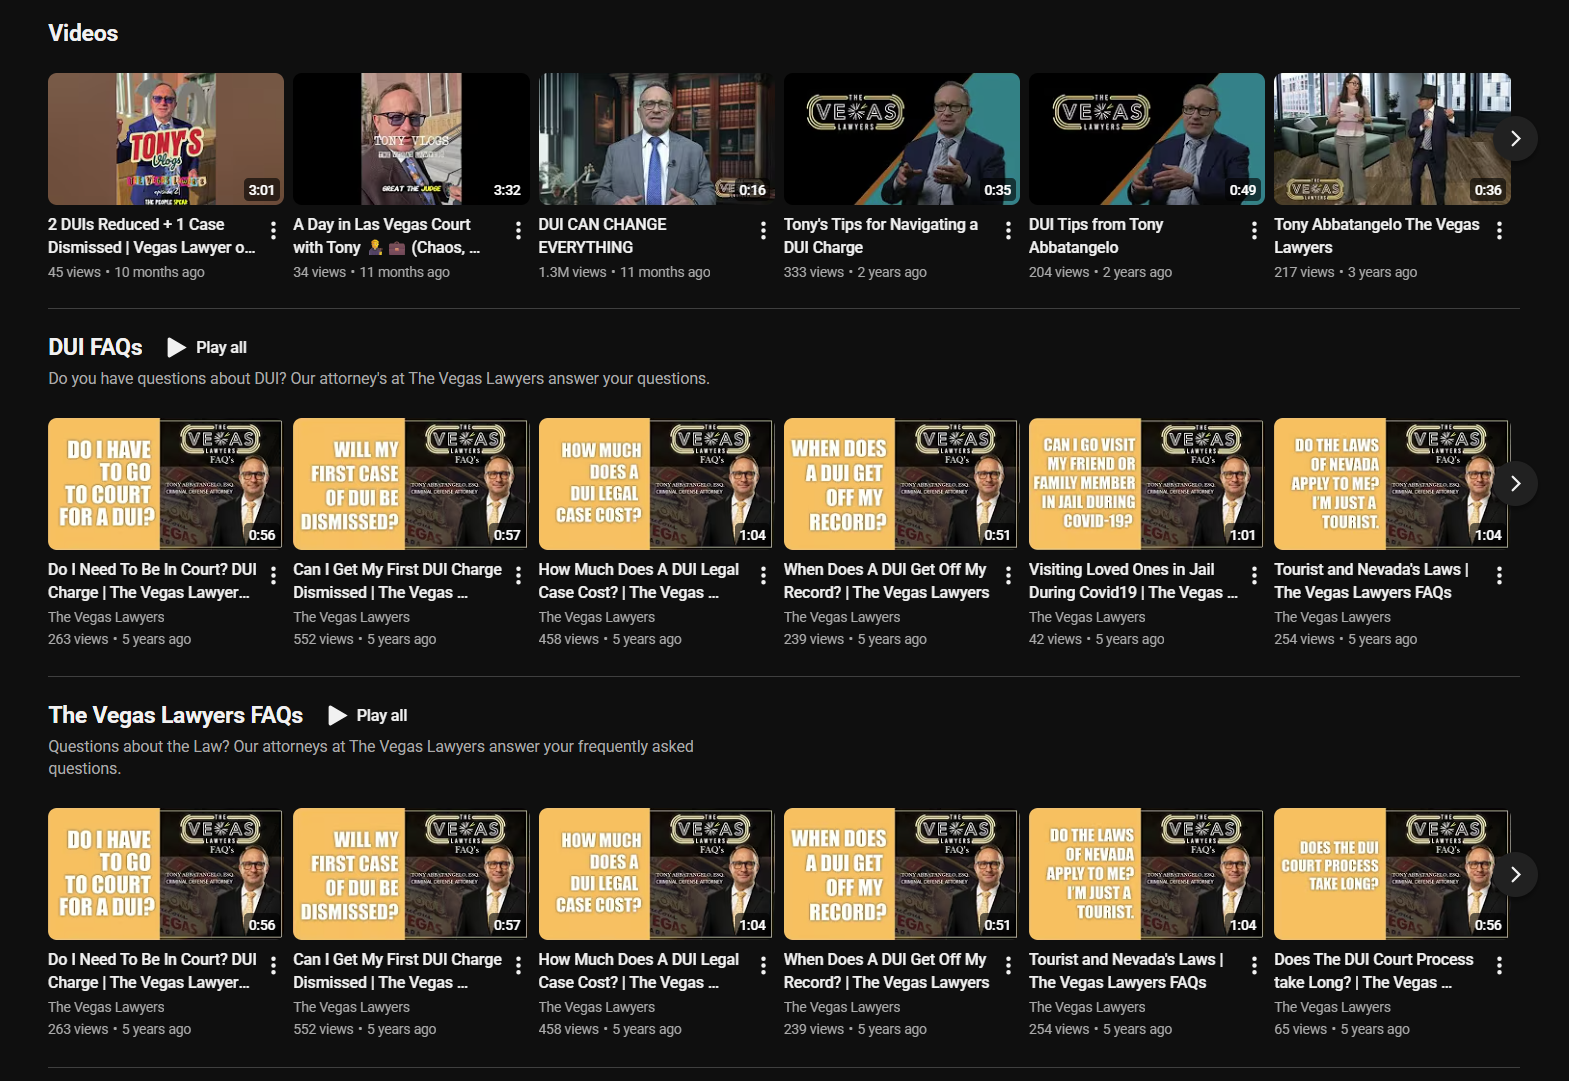Image resolution: width=1569 pixels, height=1081 pixels.
Task: Open options for 'First DUI Charge Dismissed' in DUI FAQs
Action: point(518,576)
